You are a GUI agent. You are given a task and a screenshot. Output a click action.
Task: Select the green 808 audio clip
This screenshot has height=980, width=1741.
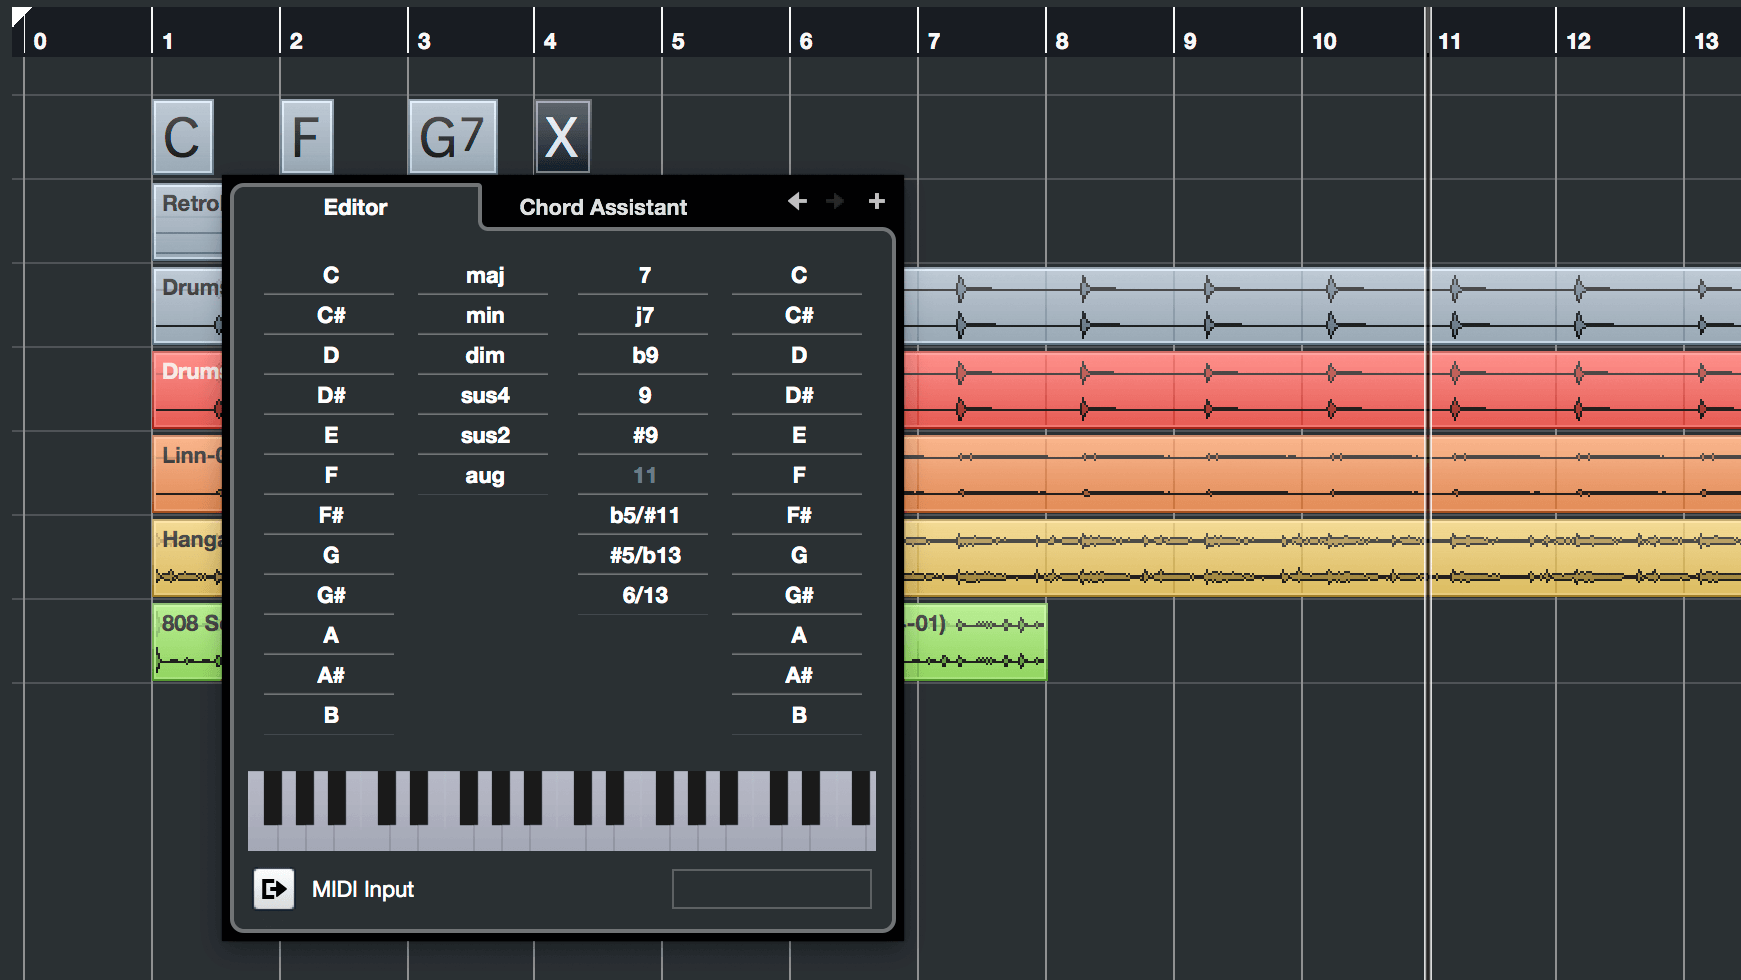pos(975,642)
